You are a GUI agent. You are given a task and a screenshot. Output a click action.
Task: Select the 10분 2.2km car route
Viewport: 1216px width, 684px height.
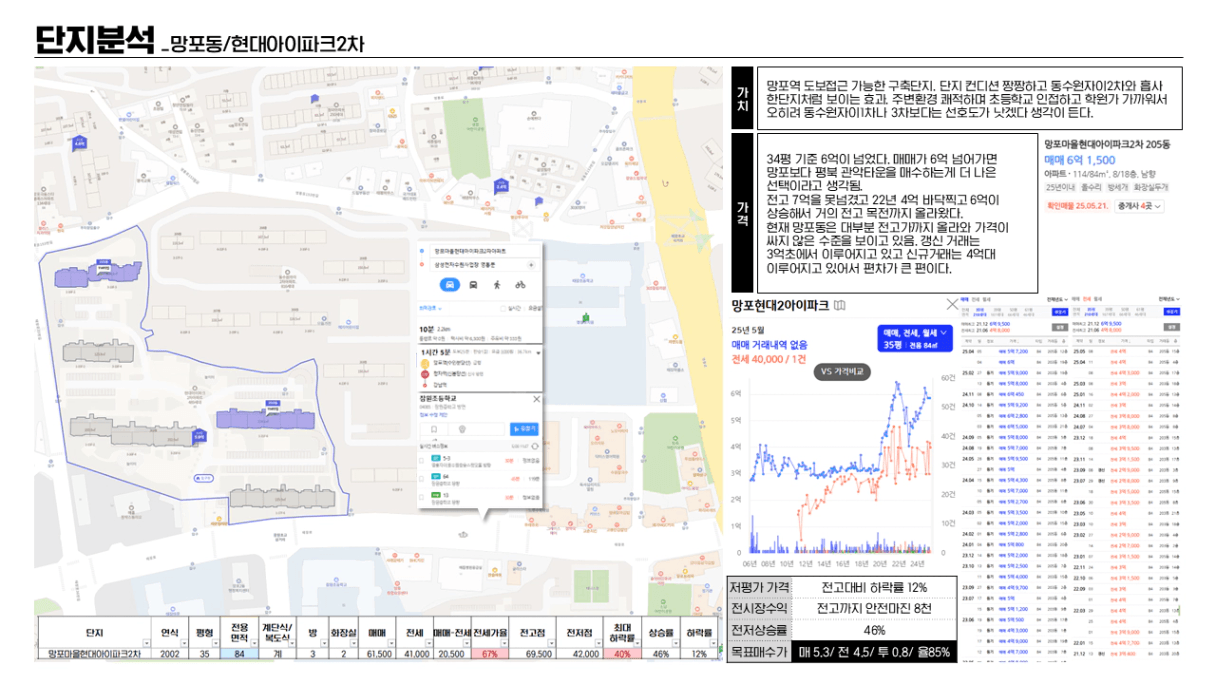480,333
